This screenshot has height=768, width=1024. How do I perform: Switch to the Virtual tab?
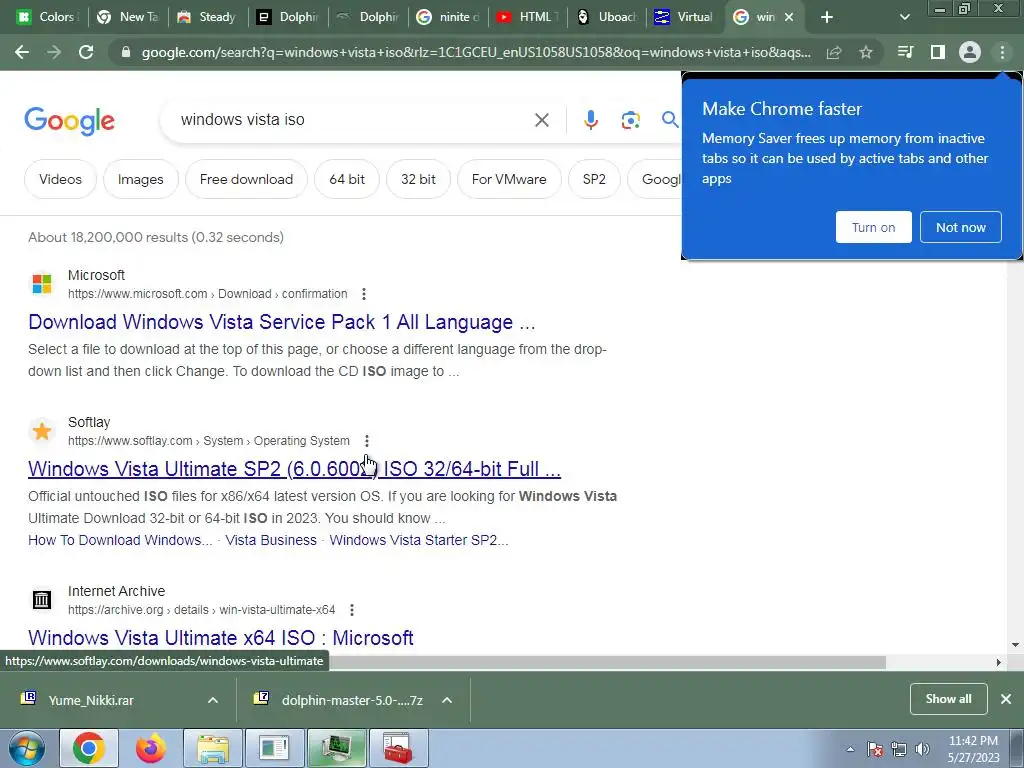coord(684,17)
